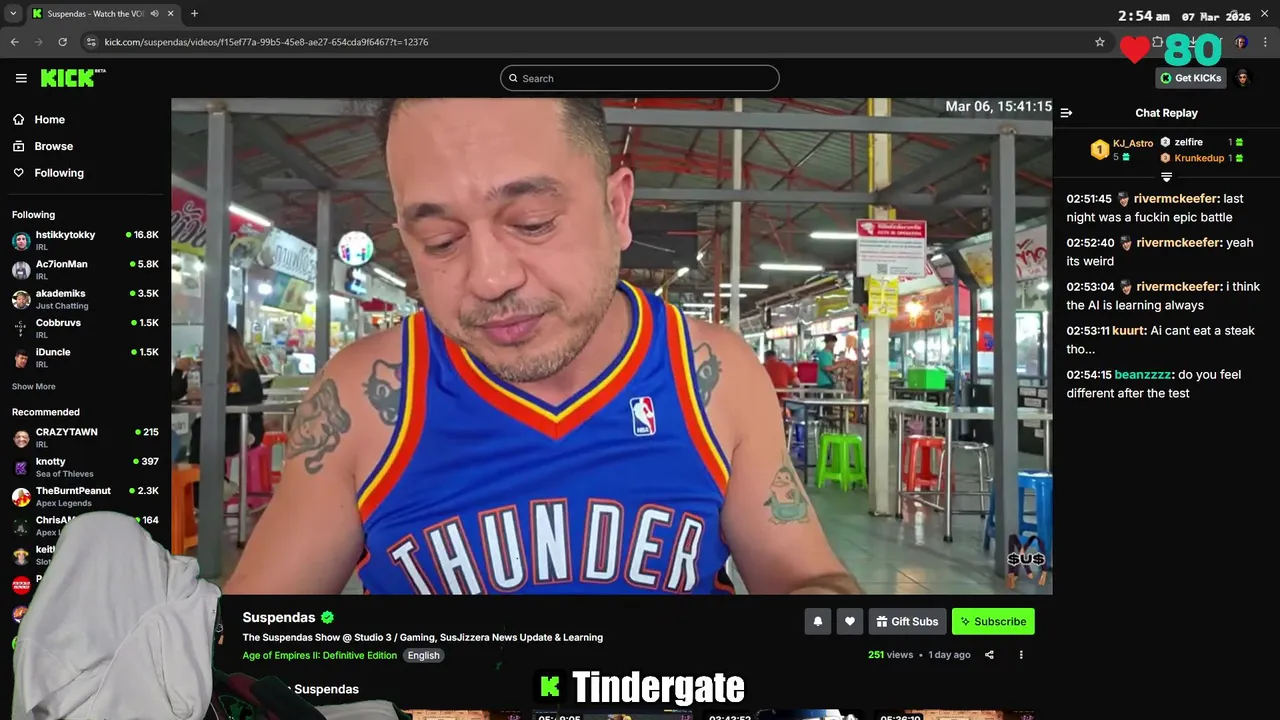The height and width of the screenshot is (720, 1280).
Task: Go to Home in sidebar
Action: click(x=49, y=119)
